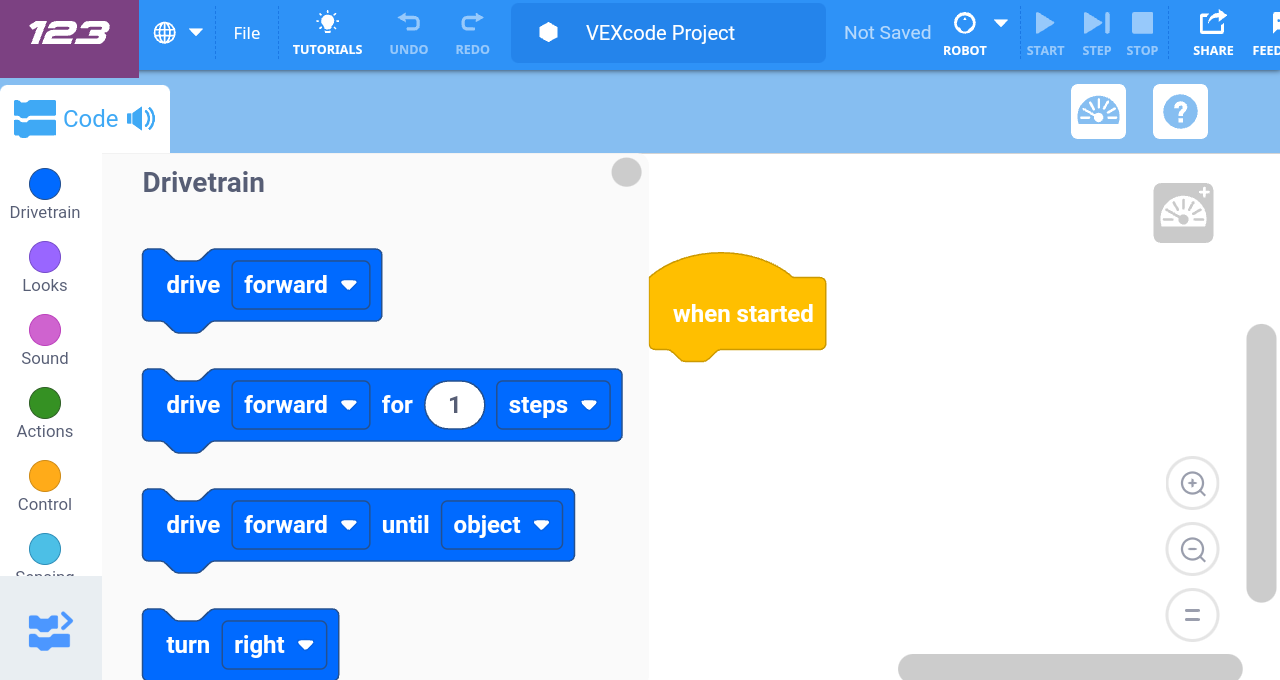Open the monitor dashboard icon above the workspace
Viewport: 1280px width, 680px height.
click(1098, 111)
